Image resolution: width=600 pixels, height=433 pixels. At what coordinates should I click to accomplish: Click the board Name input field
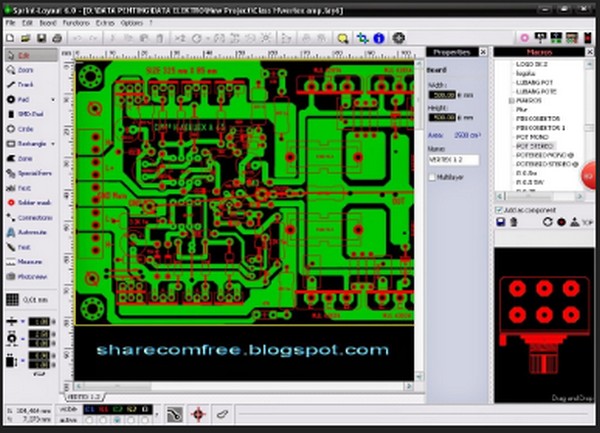[454, 160]
